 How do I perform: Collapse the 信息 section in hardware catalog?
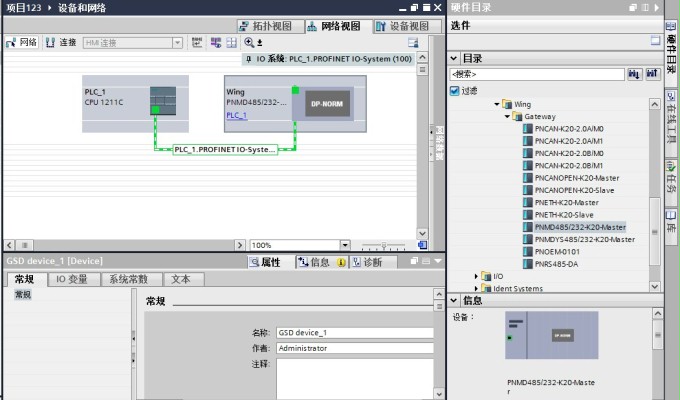point(454,300)
